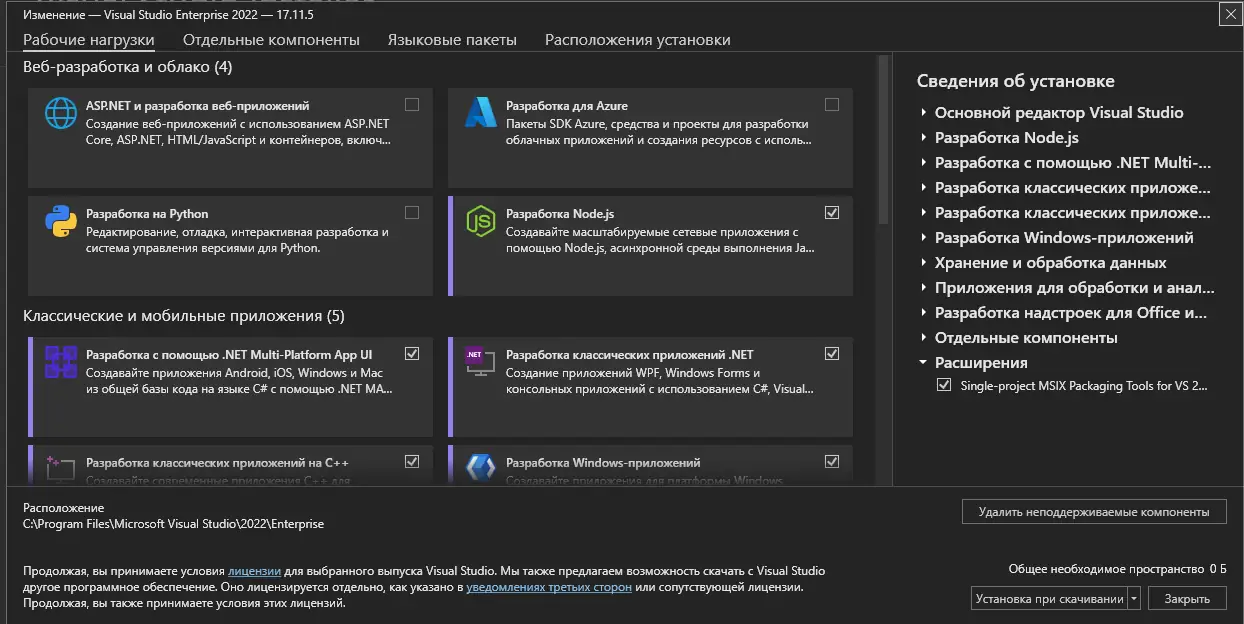Image resolution: width=1244 pixels, height=624 pixels.
Task: Open the install mode dropdown arrow
Action: pyautogui.click(x=1134, y=599)
